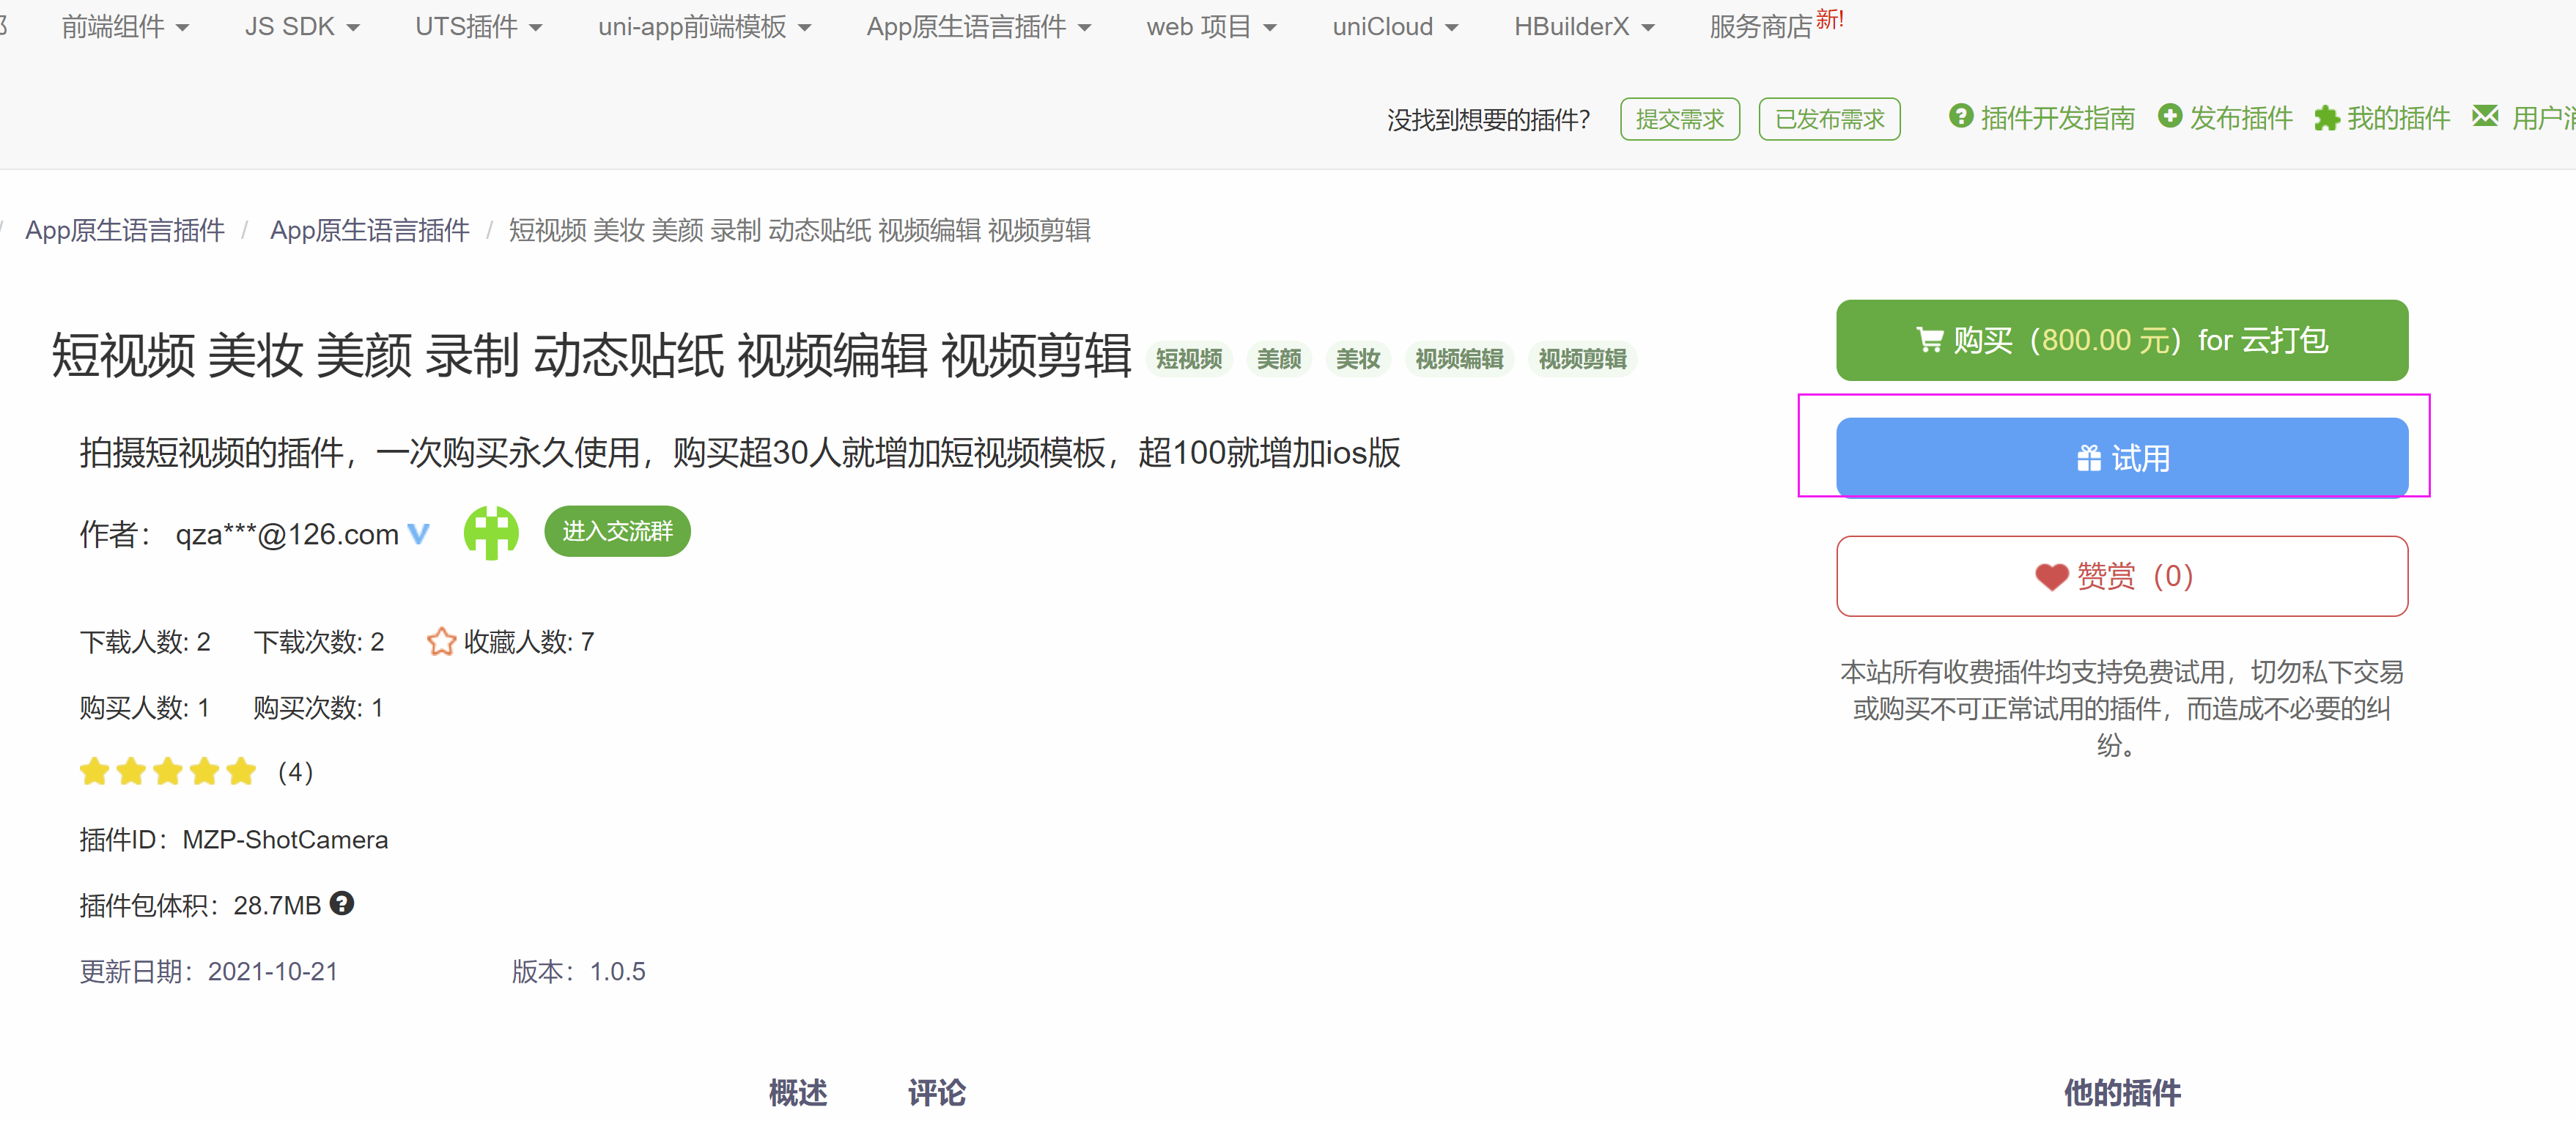Click the 购买 (800.00 元) for 云打包 button

2121,340
